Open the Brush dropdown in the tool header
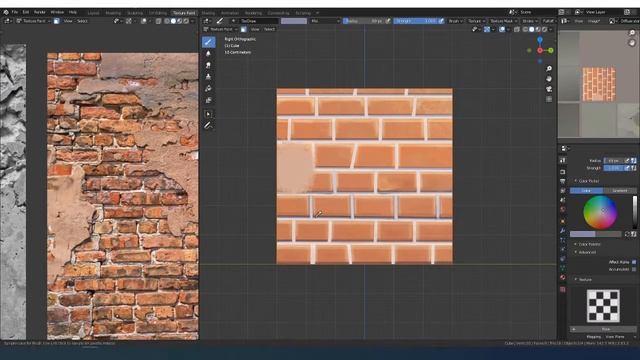This screenshot has height=360, width=640. tap(455, 21)
